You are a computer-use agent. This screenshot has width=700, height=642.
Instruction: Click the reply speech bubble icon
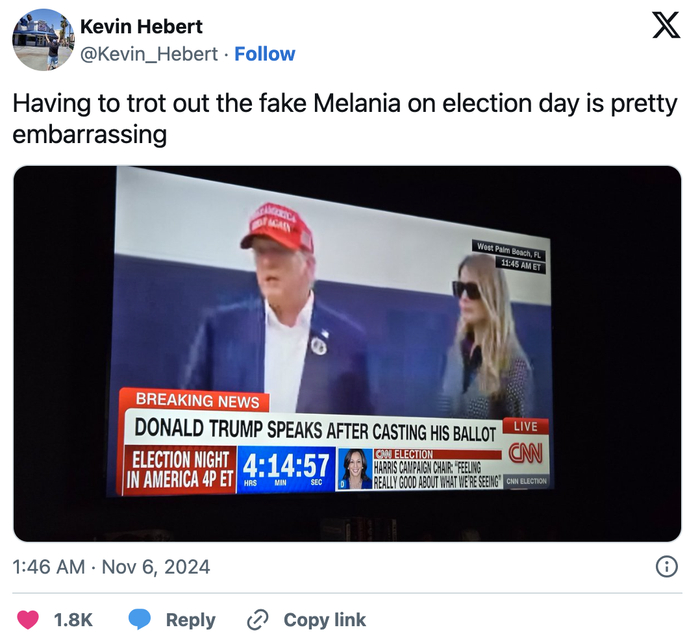[x=141, y=620]
